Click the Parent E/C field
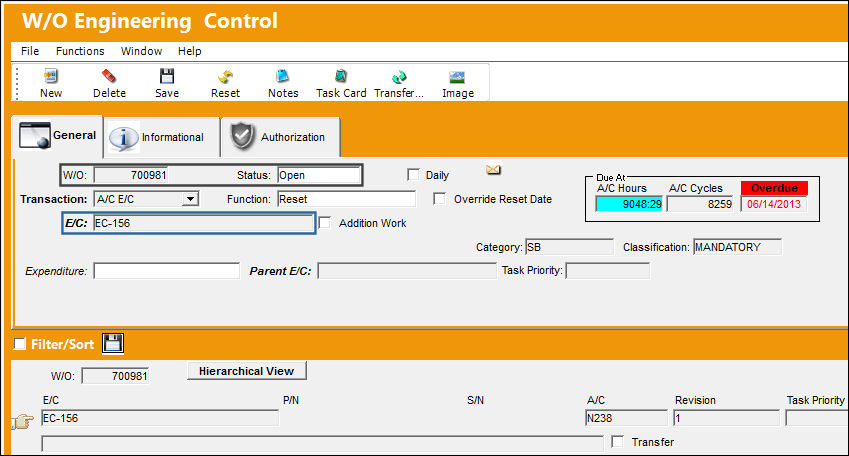The image size is (849, 456). pos(407,271)
